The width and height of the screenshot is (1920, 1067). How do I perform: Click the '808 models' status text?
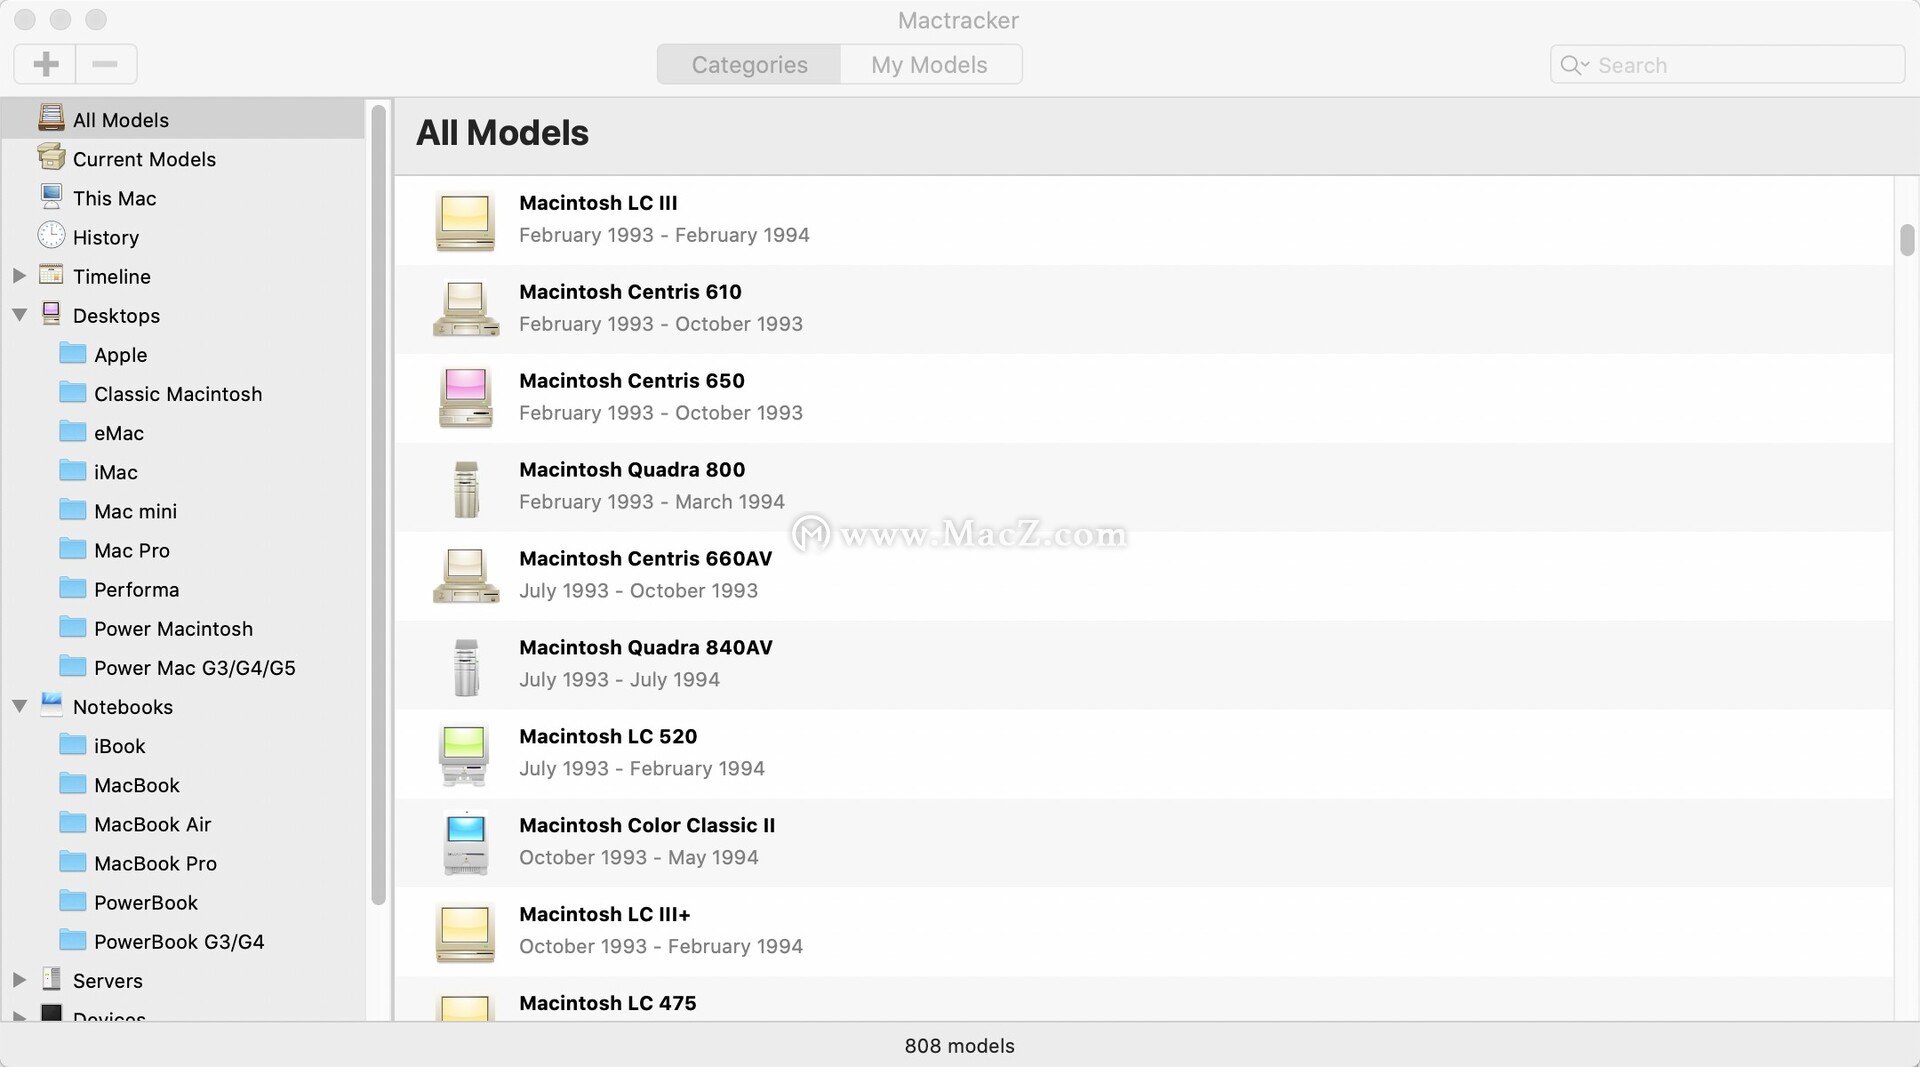click(959, 1046)
